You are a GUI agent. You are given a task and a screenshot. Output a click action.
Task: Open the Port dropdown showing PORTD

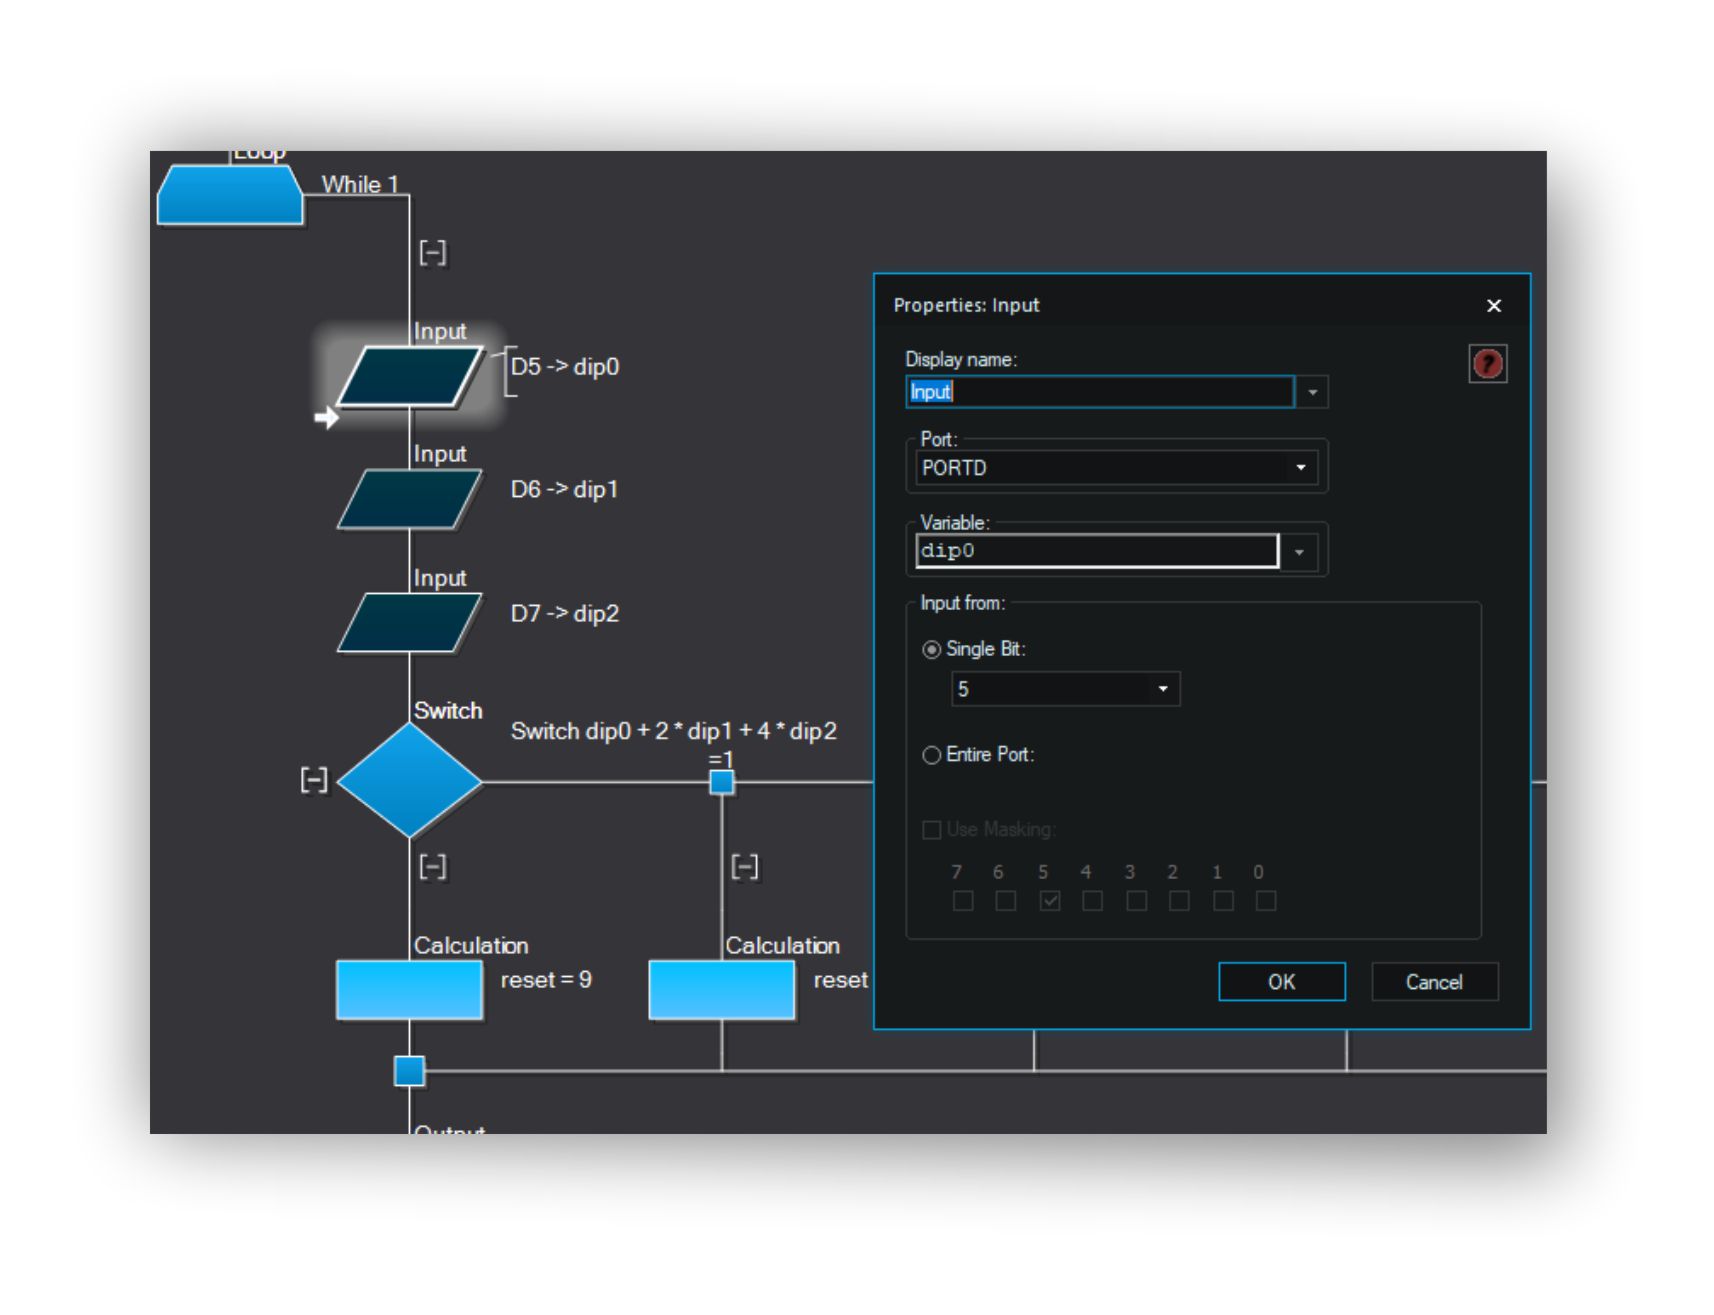pyautogui.click(x=1116, y=468)
